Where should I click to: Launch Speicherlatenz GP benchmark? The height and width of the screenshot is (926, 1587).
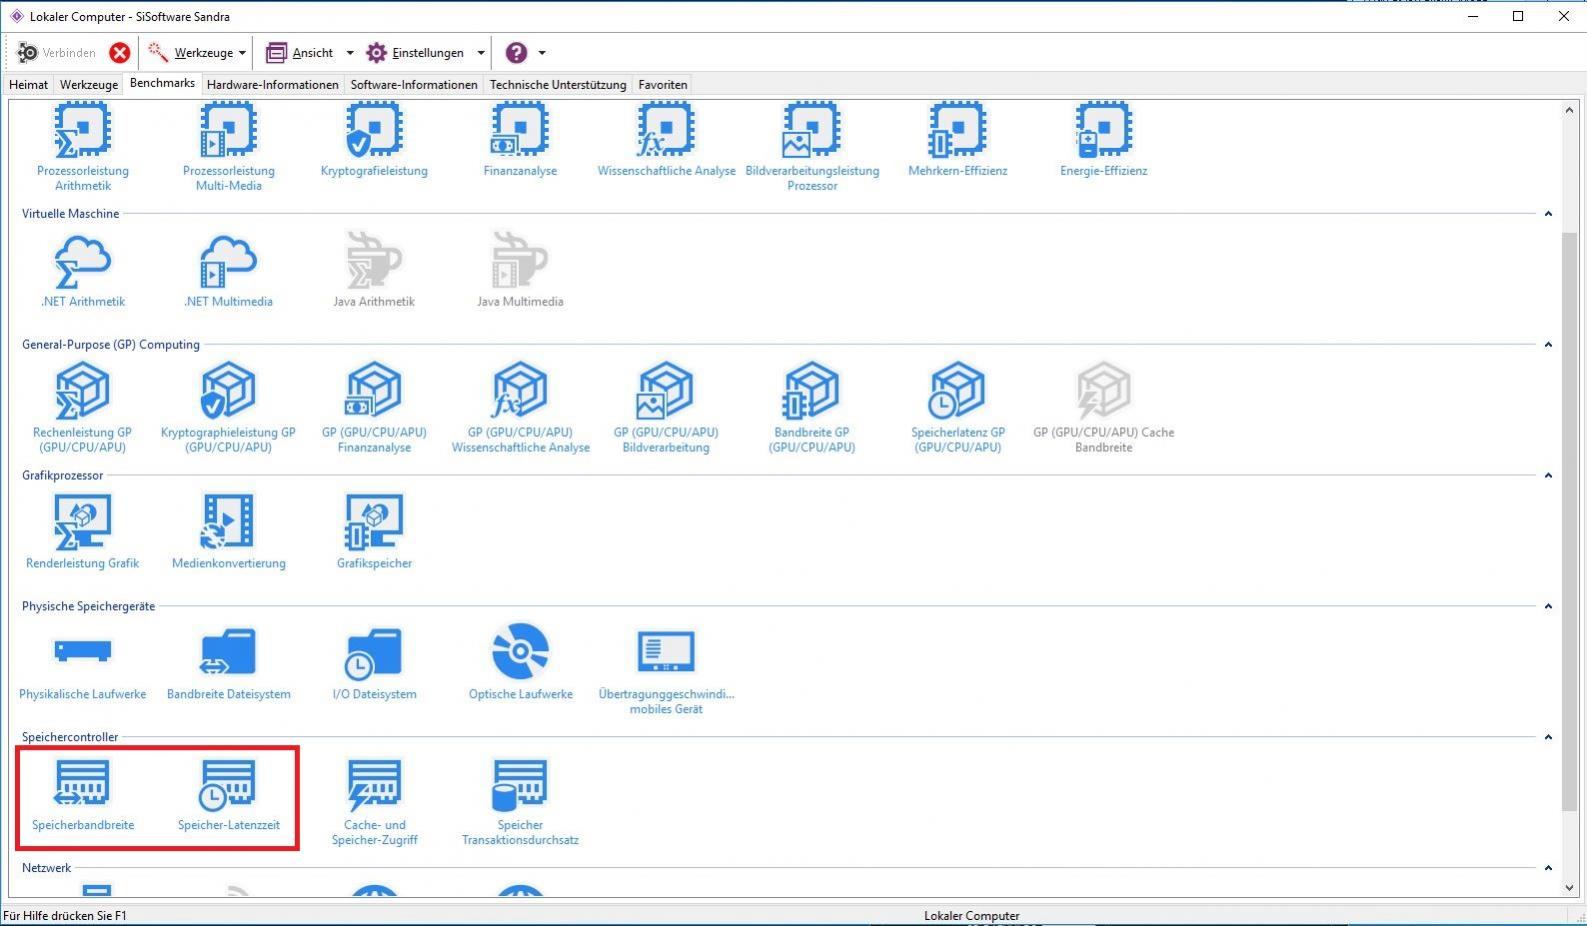[958, 408]
